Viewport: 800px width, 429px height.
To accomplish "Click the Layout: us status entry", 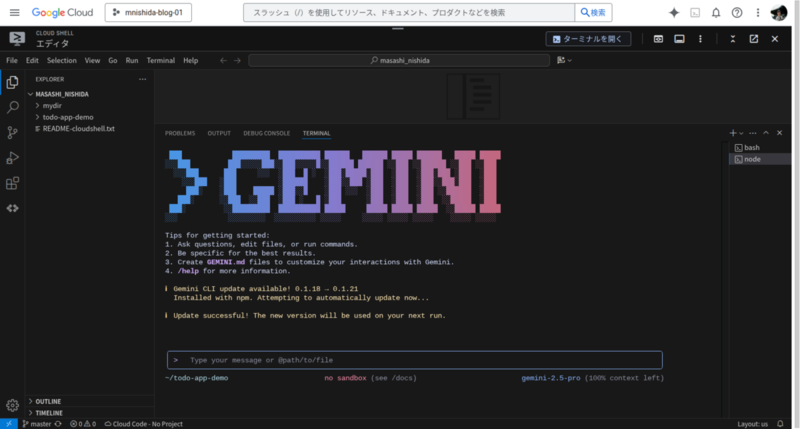I will [752, 424].
